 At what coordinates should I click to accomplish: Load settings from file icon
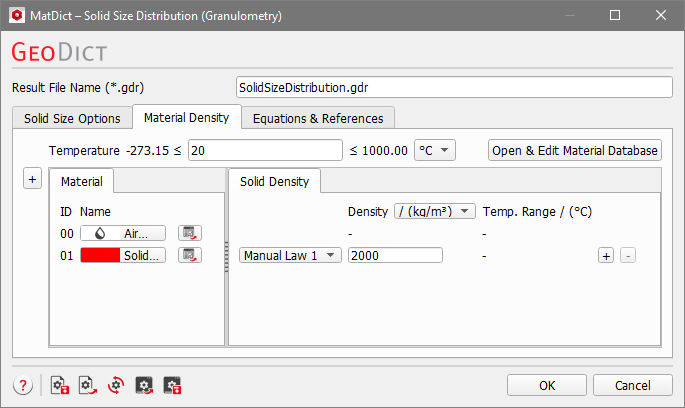tap(88, 385)
